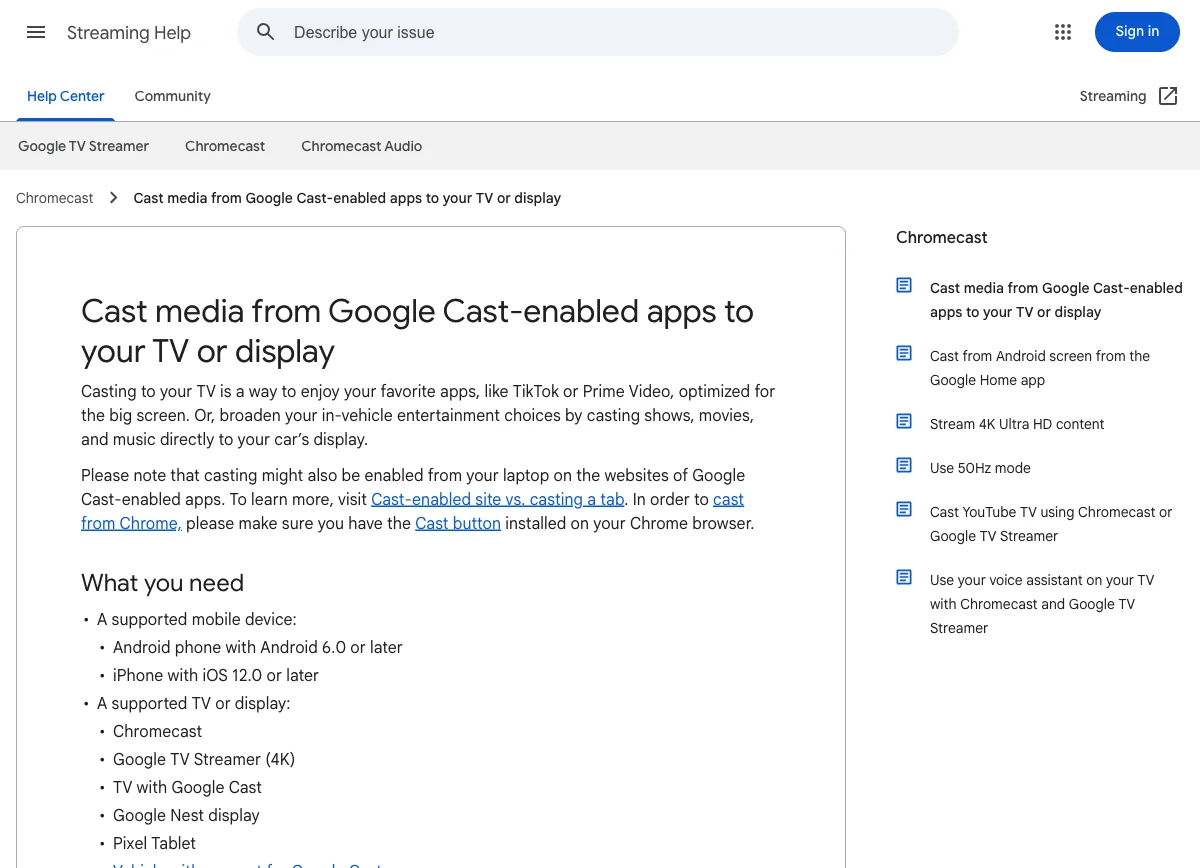Click TV with Google Cast list item

pos(187,787)
